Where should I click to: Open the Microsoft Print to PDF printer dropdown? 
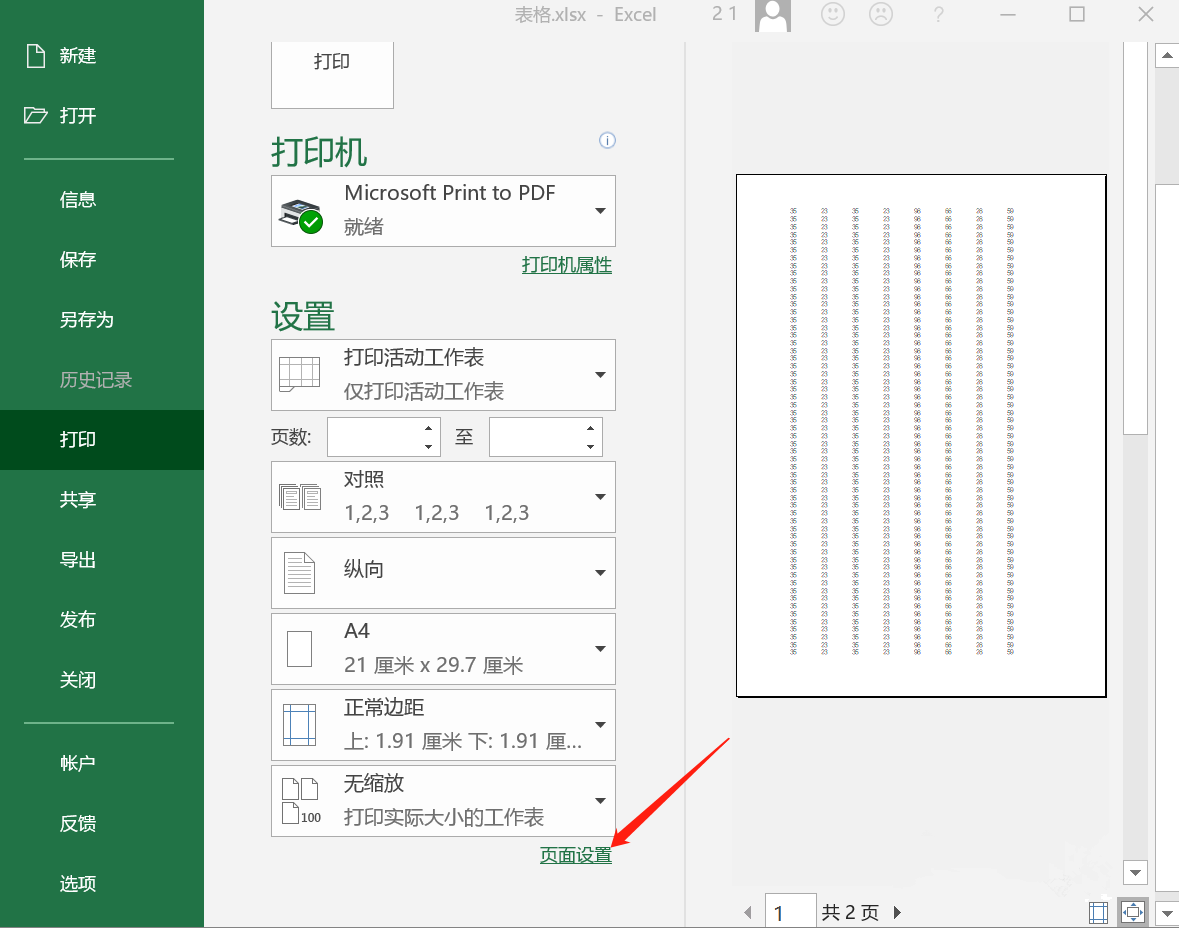click(443, 211)
